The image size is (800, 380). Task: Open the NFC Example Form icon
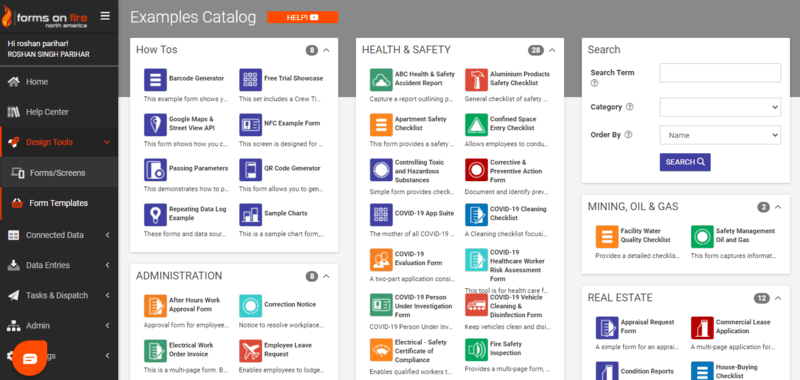(251, 124)
